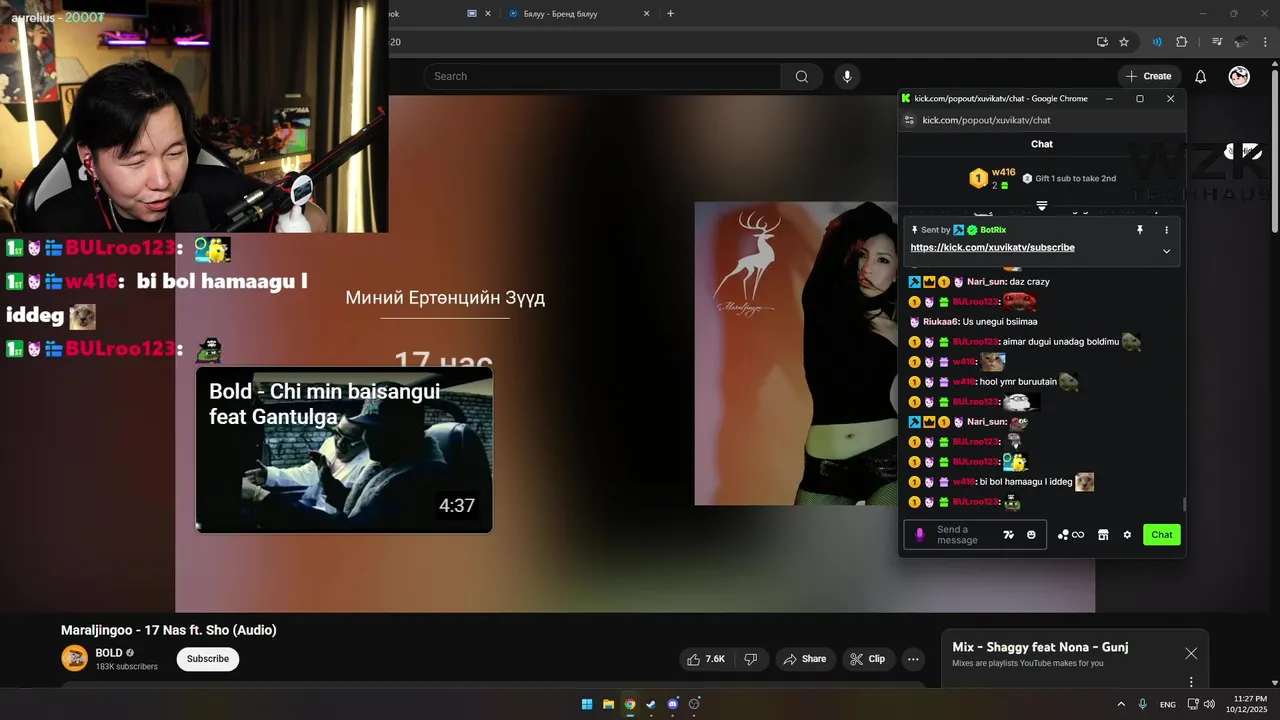Viewport: 1280px width, 720px height.
Task: Unpin the BotRix message with pin icon
Action: click(x=1139, y=230)
